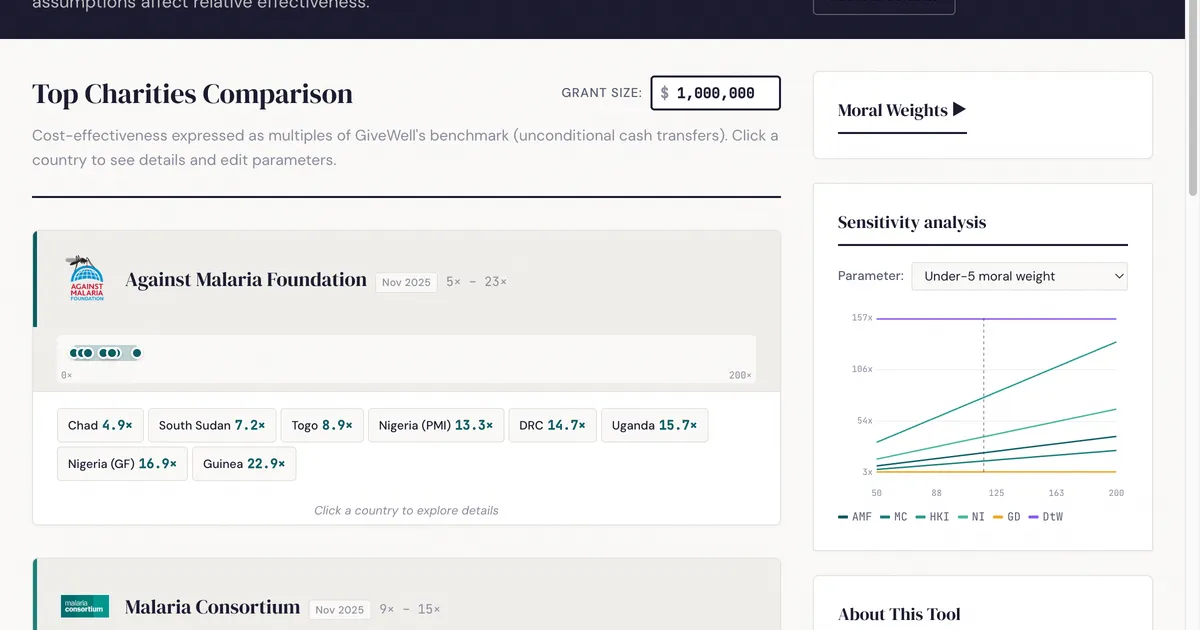The height and width of the screenshot is (630, 1200).
Task: Select the South Sudan 7.2× chip
Action: 212,425
